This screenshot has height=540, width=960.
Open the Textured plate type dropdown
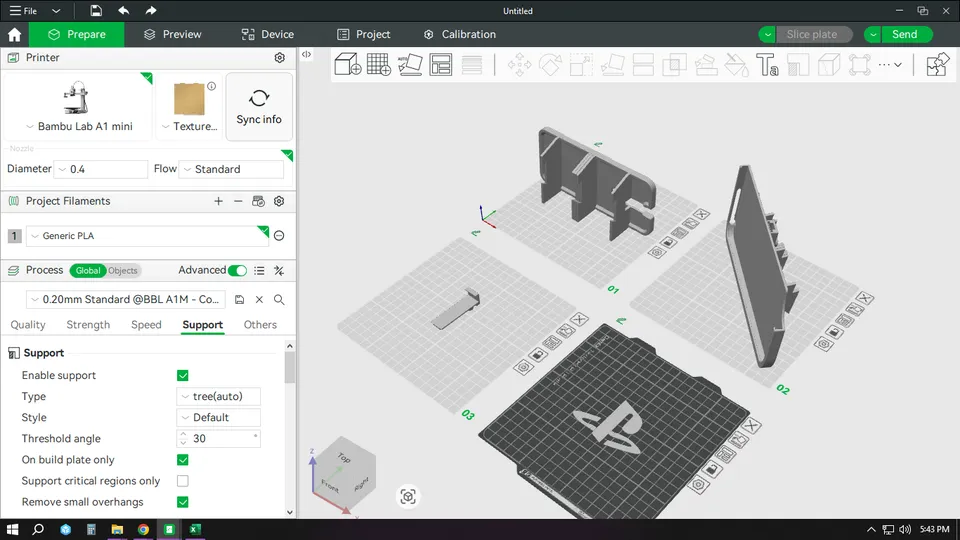(189, 126)
